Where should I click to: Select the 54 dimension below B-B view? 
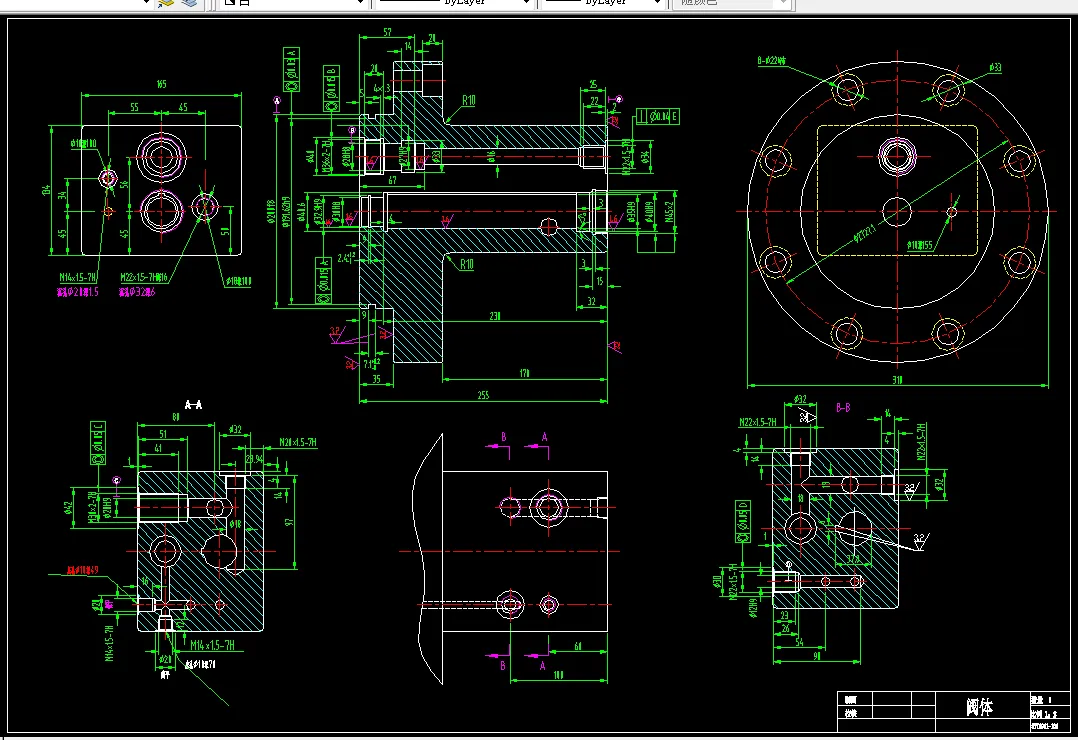[800, 642]
